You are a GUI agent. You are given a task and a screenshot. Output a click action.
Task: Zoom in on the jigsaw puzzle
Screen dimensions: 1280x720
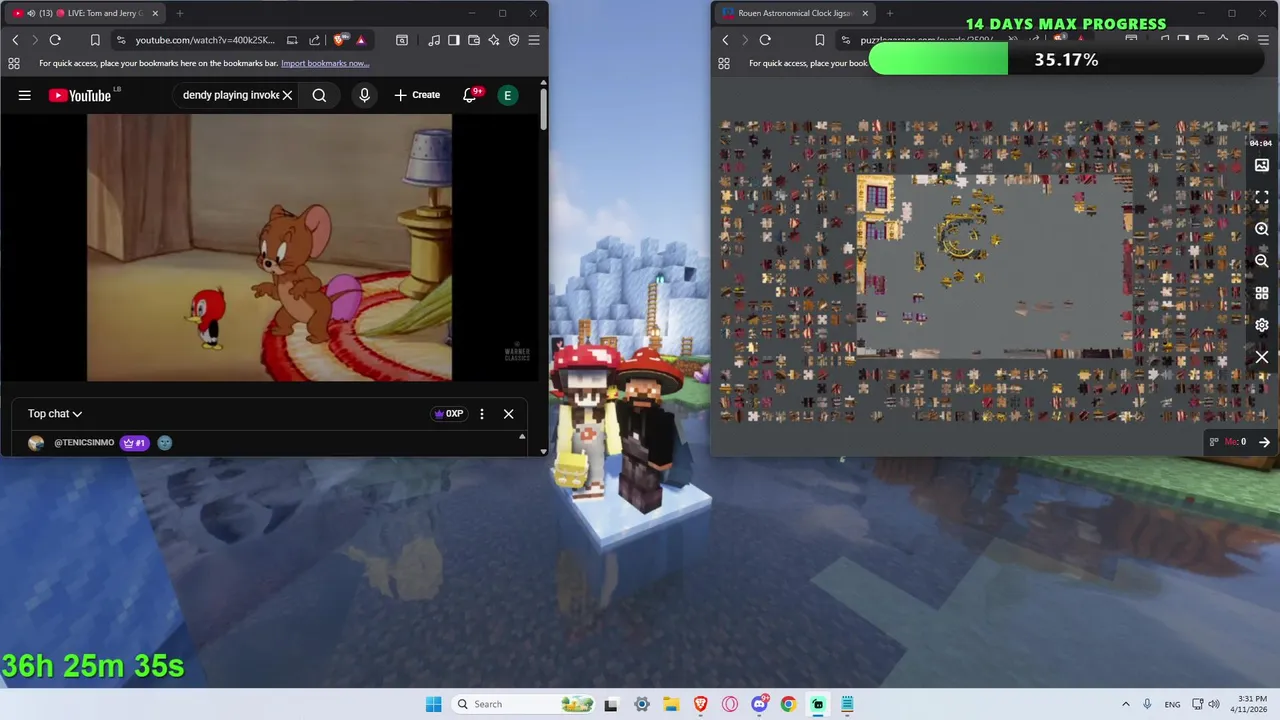click(1262, 229)
